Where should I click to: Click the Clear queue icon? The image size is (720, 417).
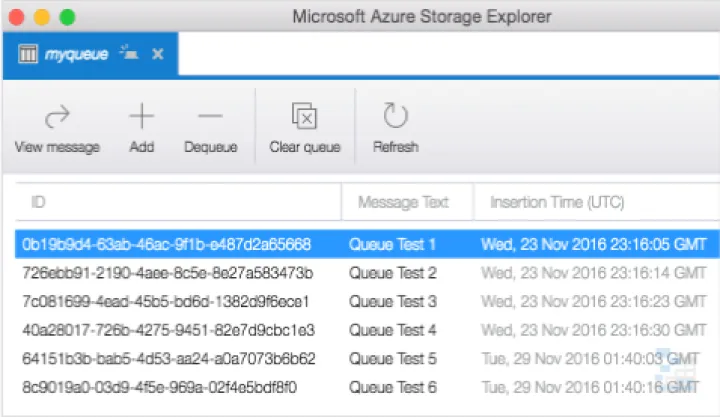pyautogui.click(x=304, y=117)
